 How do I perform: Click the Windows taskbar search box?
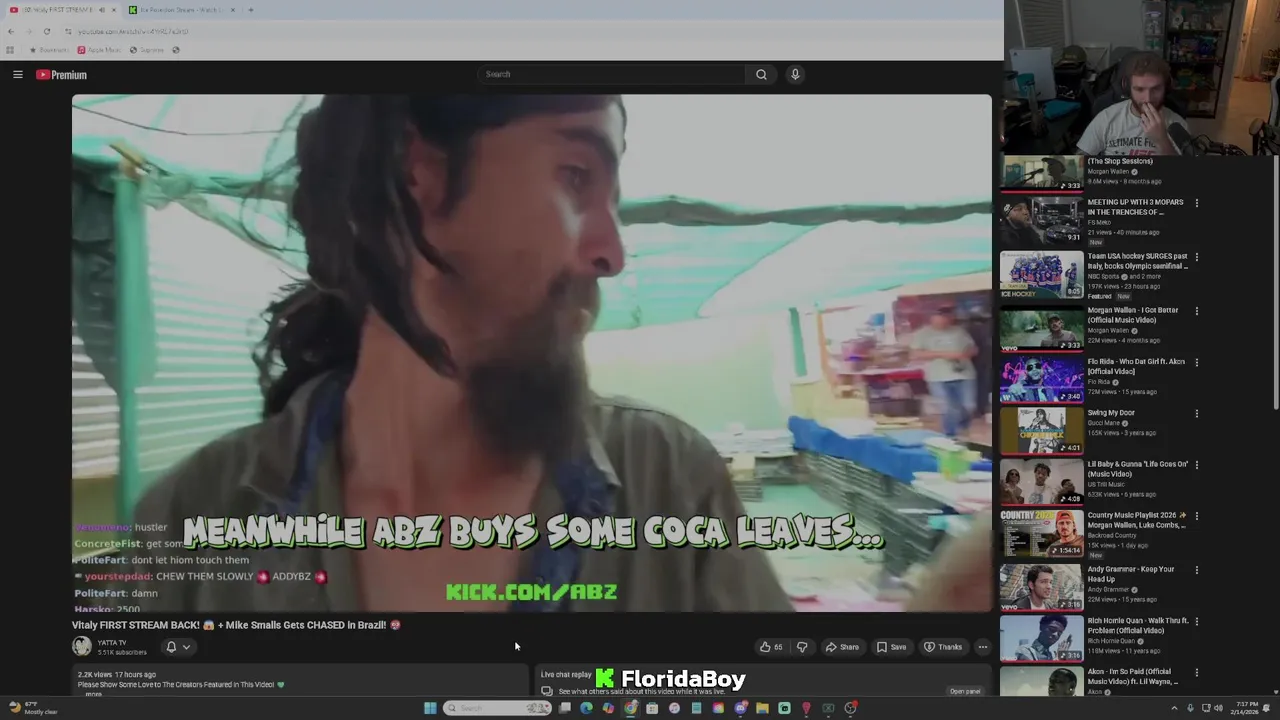pyautogui.click(x=497, y=708)
